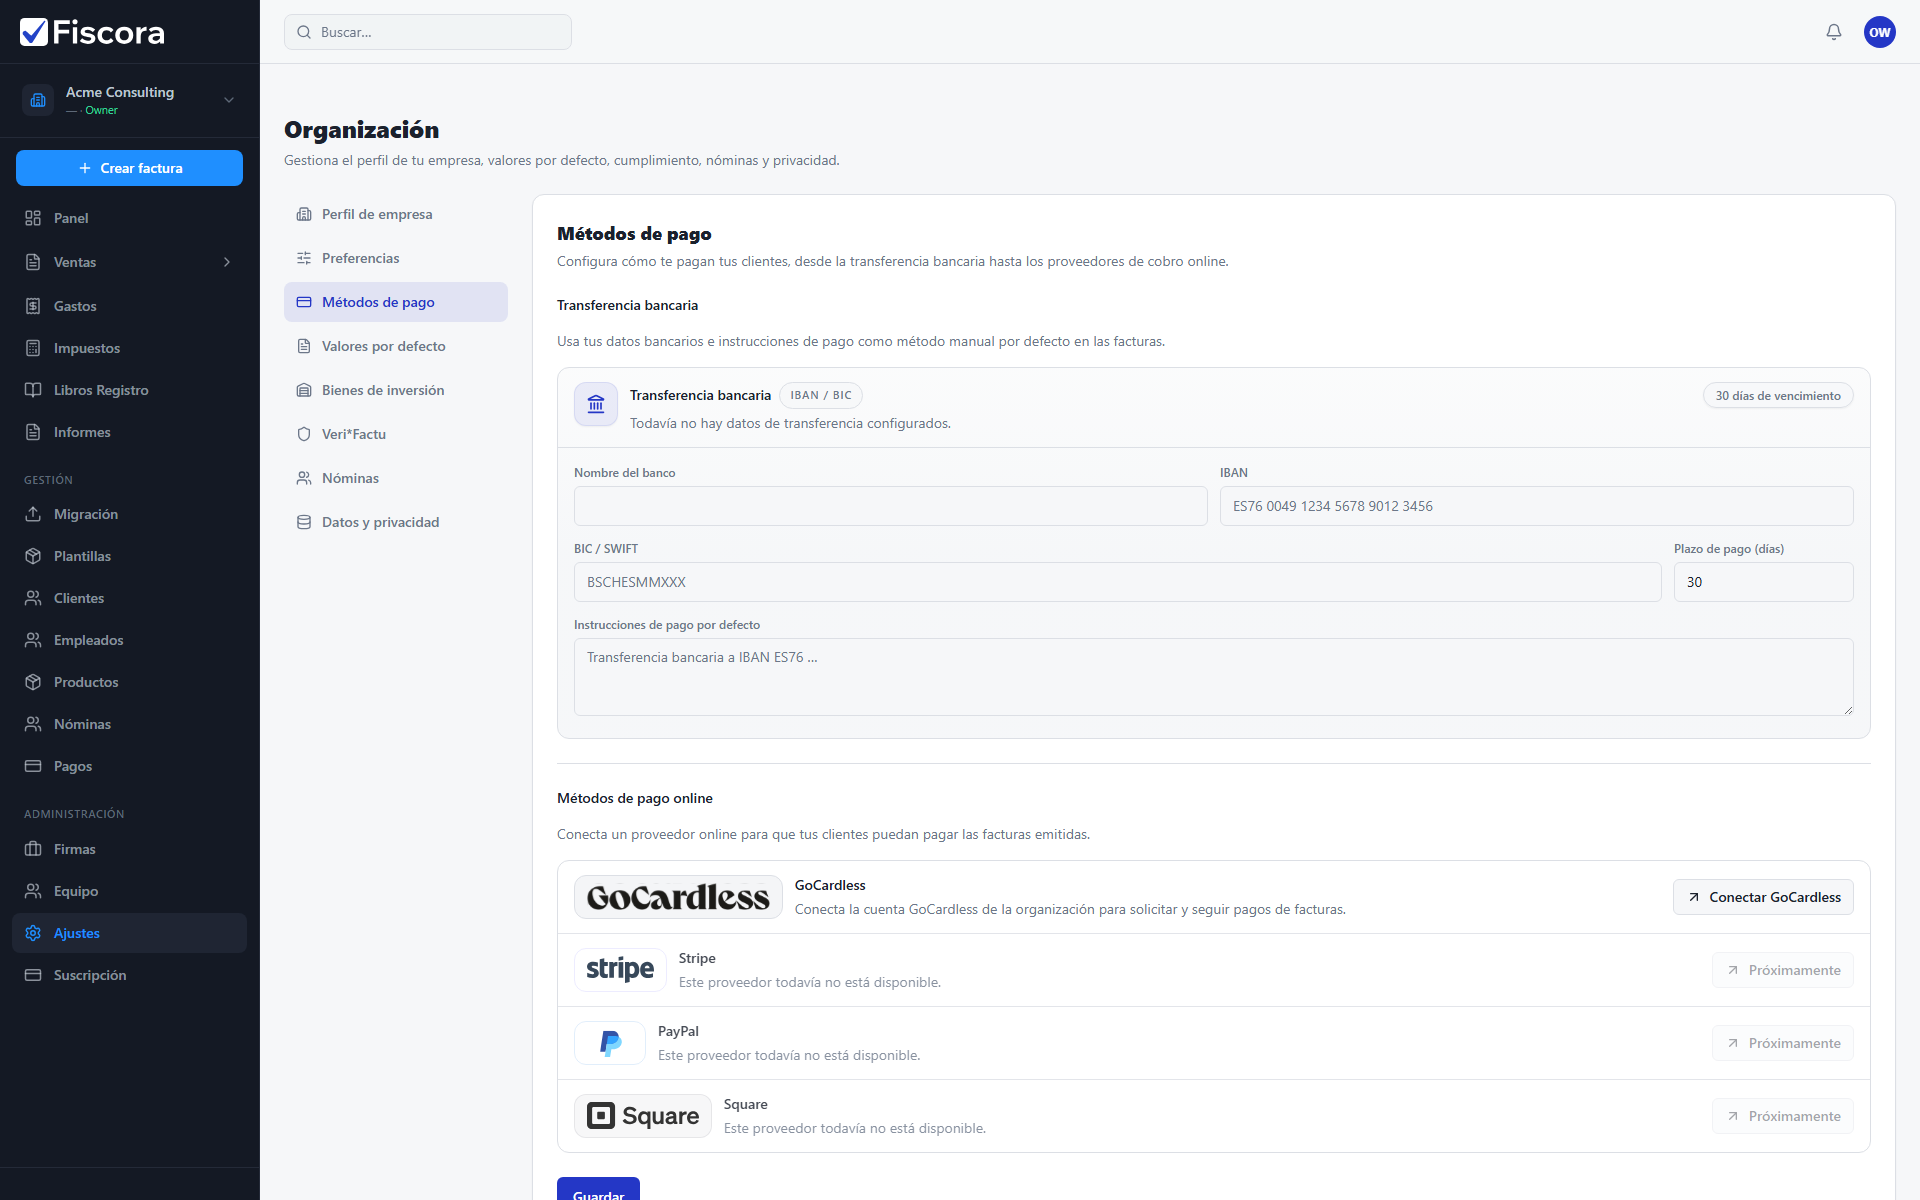
Task: Click the Pagos card icon
Action: click(x=33, y=766)
